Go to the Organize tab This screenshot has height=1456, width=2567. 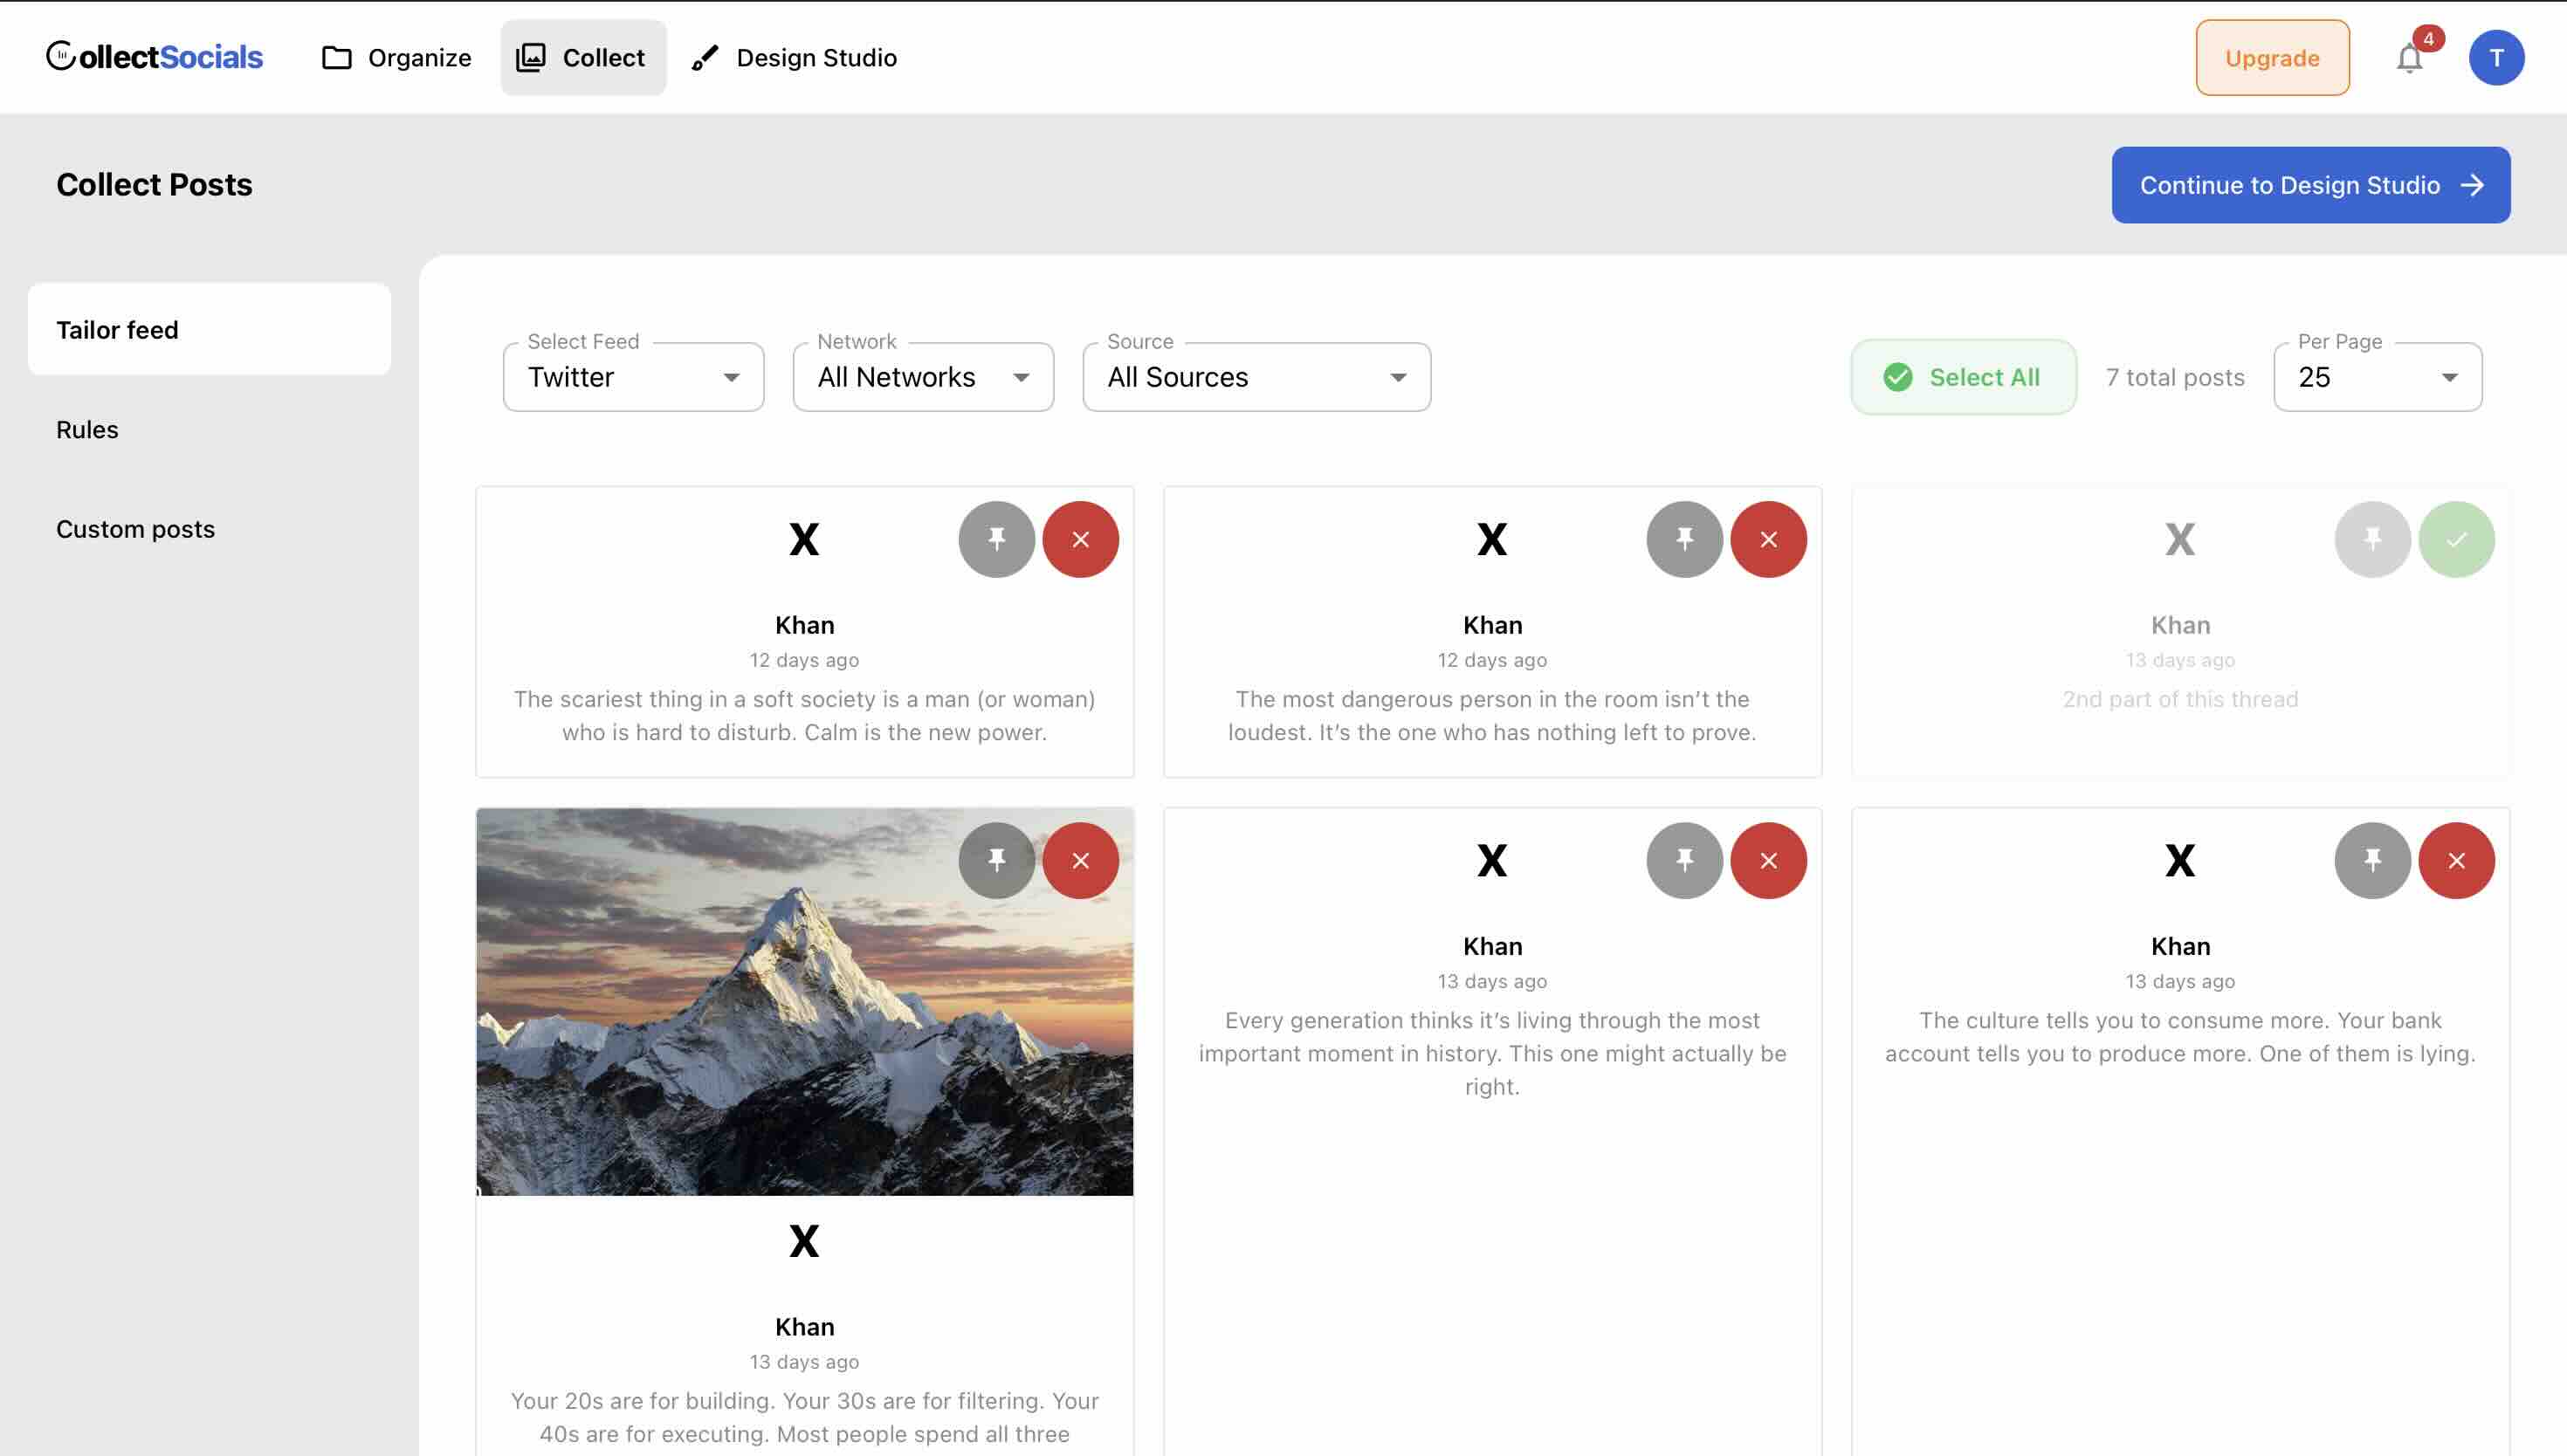coord(396,57)
